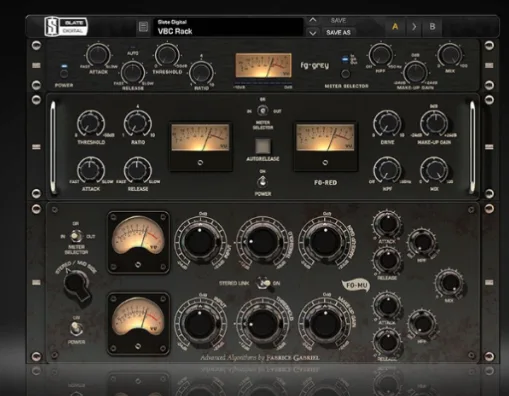The height and width of the screenshot is (396, 509).
Task: Click the FG-Grey Attack knob
Action: click(x=98, y=55)
